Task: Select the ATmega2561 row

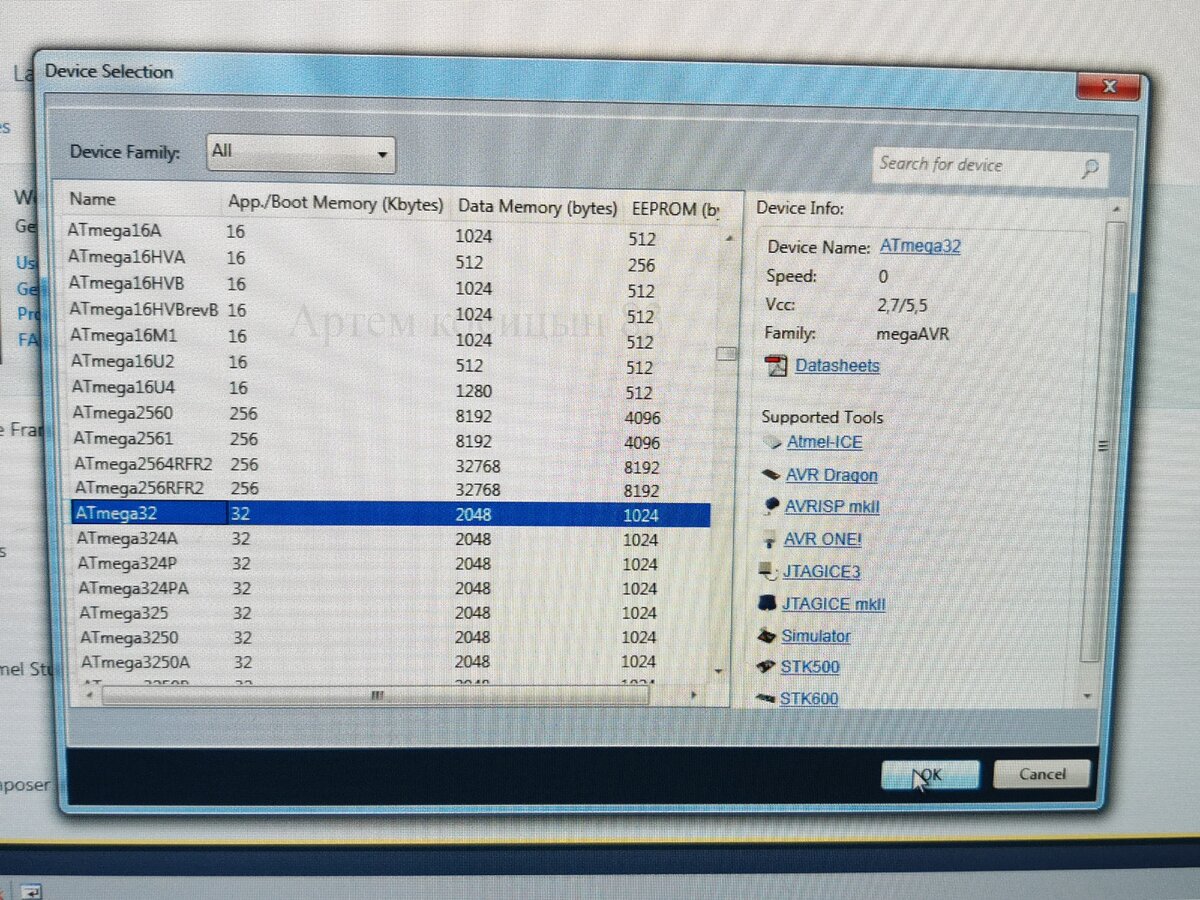Action: click(389, 439)
